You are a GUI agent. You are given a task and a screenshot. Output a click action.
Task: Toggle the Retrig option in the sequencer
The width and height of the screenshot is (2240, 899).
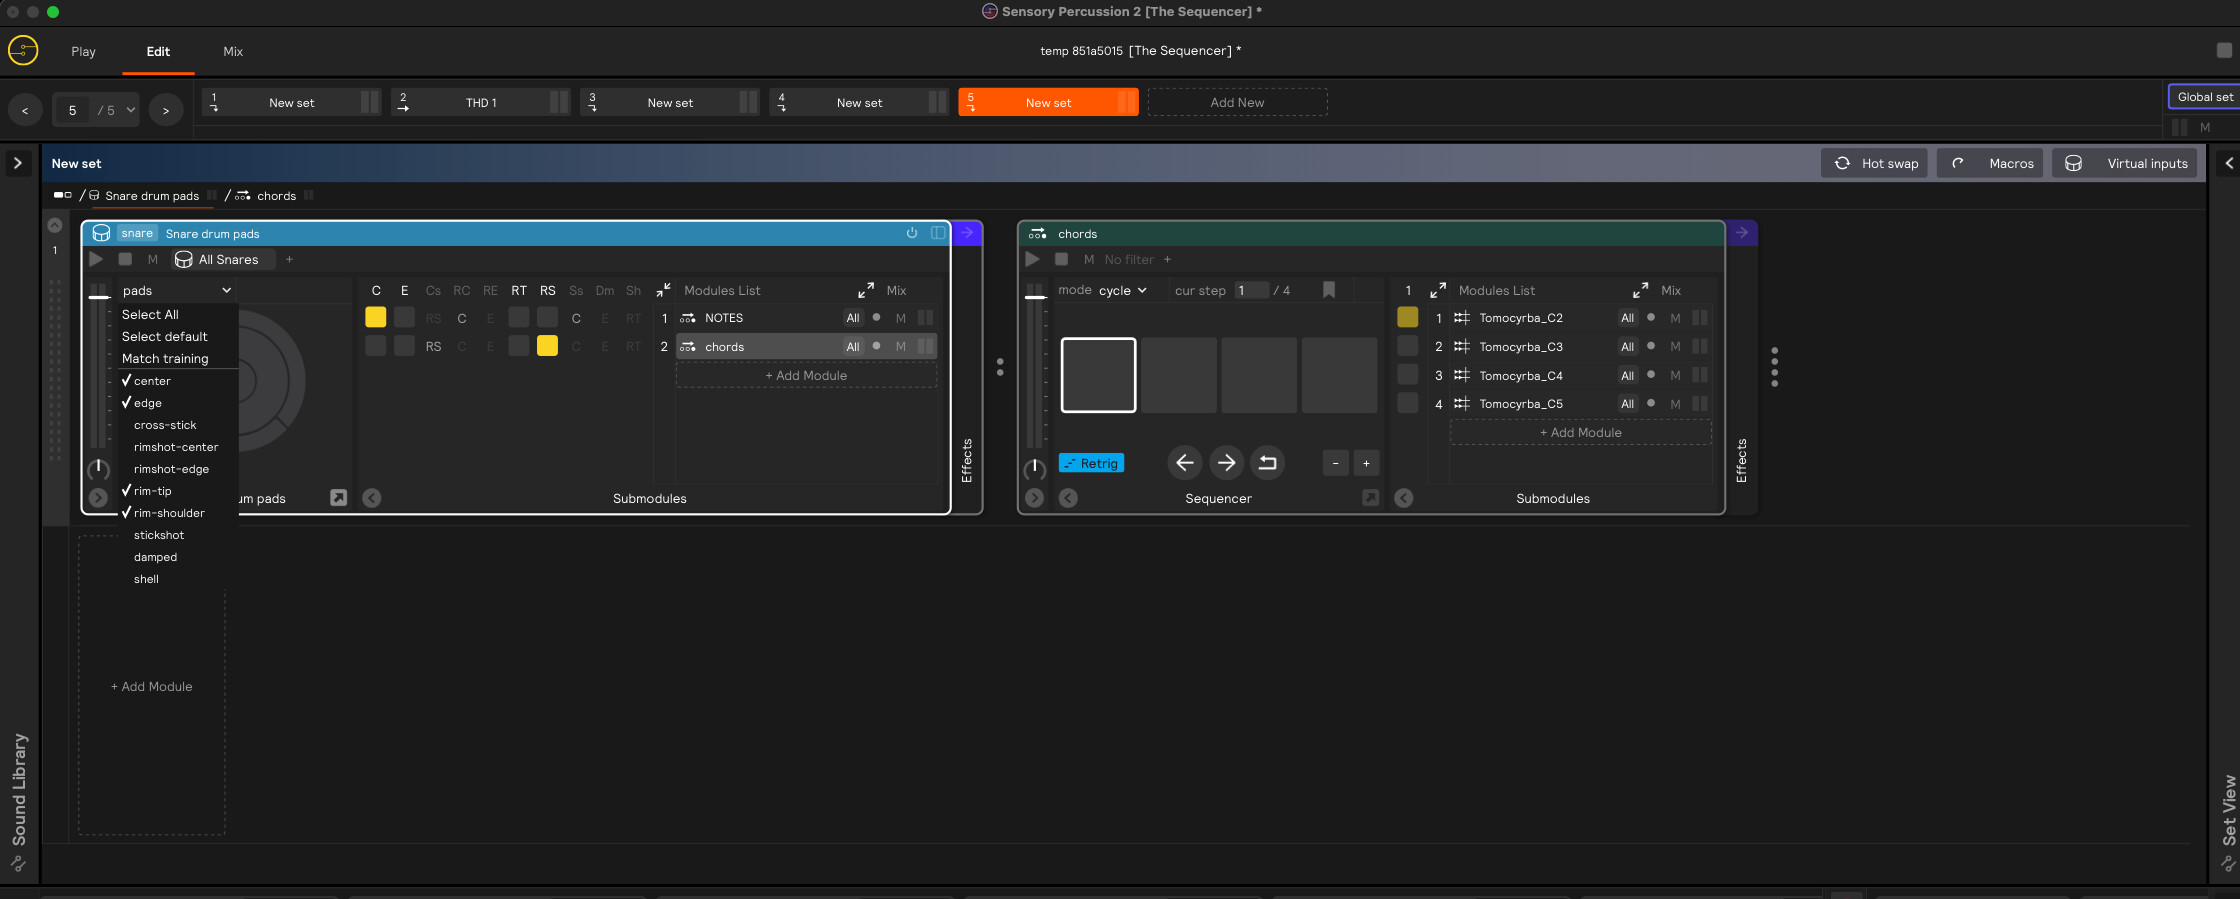[x=1091, y=464]
